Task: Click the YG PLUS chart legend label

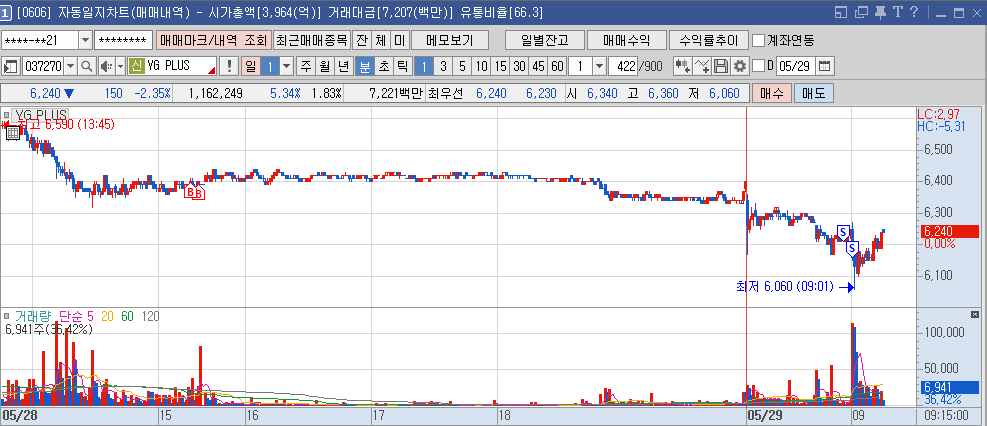Action: 40,115
